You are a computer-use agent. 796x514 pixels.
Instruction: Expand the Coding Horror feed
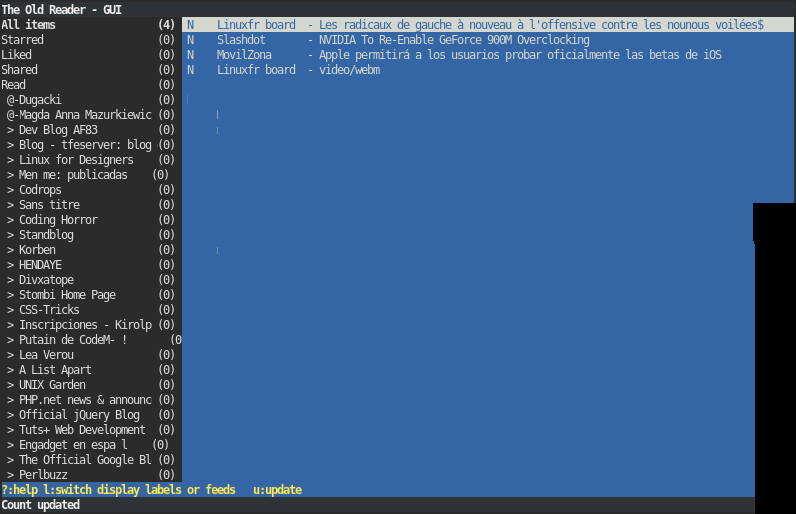(90, 220)
